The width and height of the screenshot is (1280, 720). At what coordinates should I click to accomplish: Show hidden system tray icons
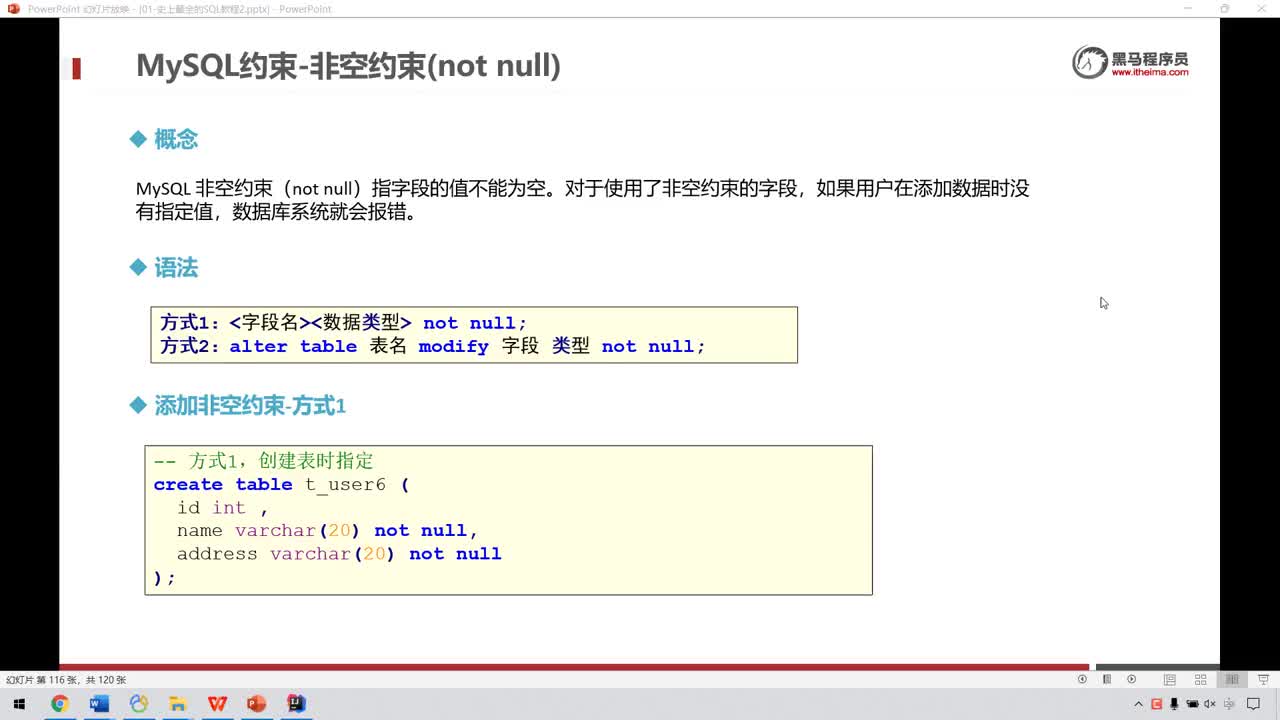(x=1138, y=704)
